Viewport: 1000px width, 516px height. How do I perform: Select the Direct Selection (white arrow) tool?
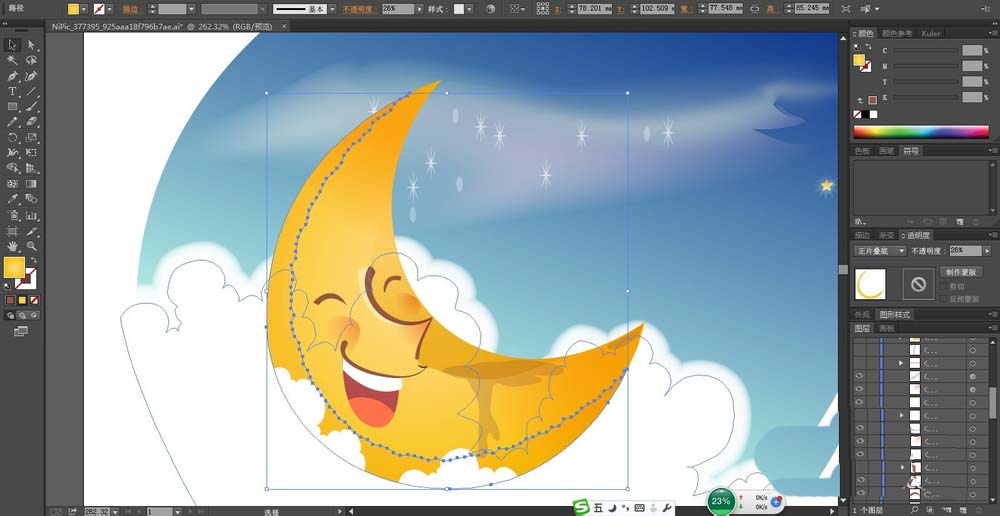[x=31, y=45]
